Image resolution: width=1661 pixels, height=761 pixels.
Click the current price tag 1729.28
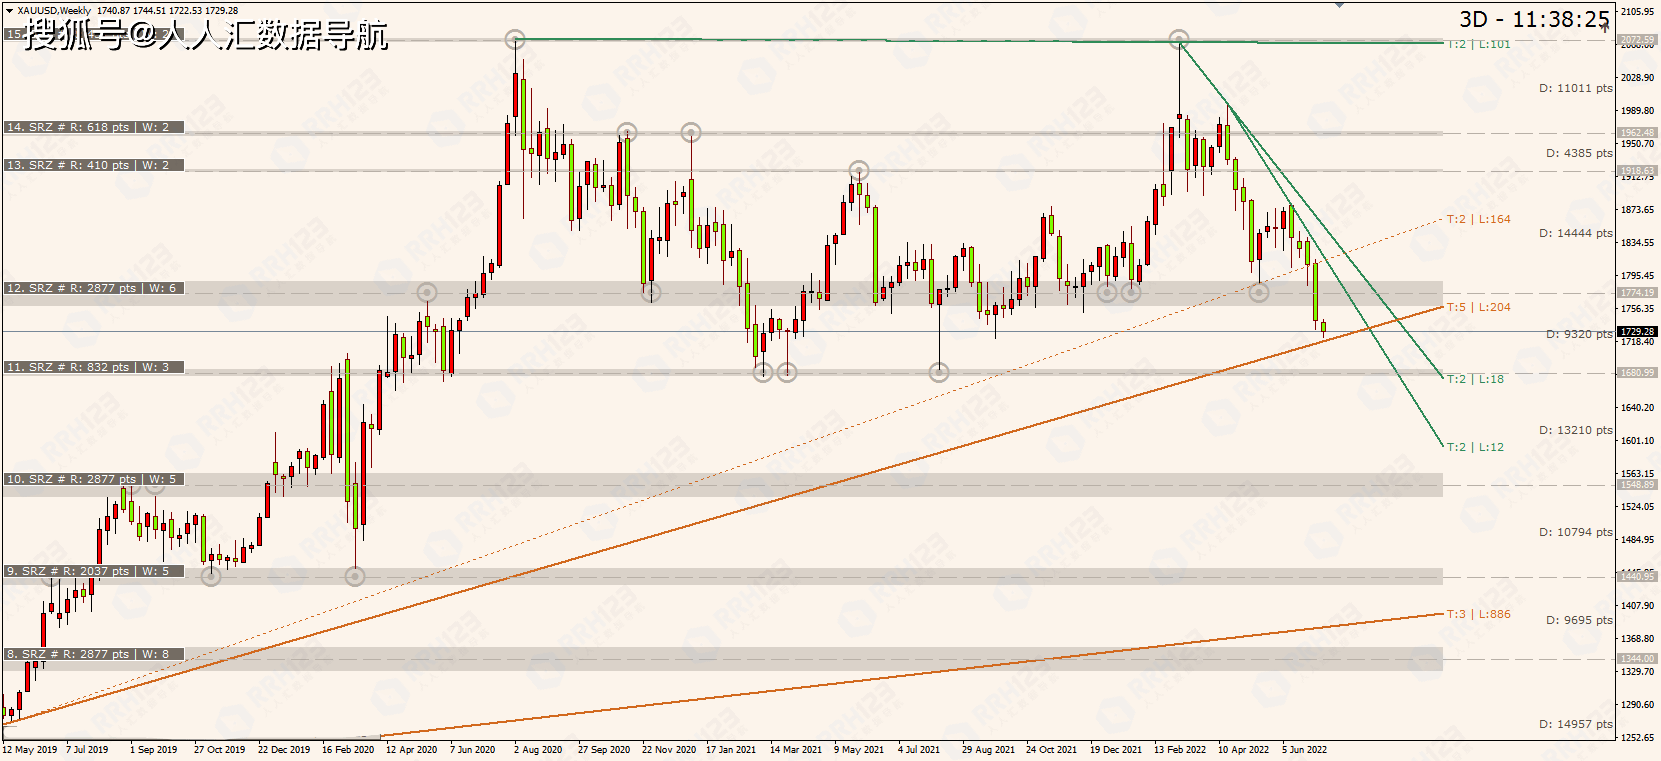click(1637, 331)
